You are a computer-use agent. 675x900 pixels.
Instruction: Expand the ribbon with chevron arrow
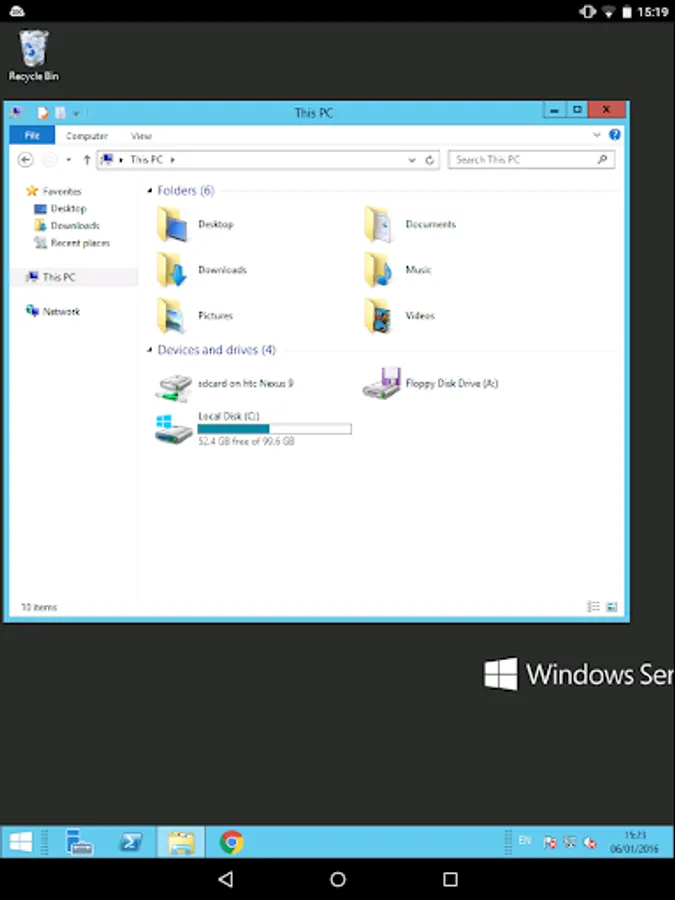[x=597, y=135]
